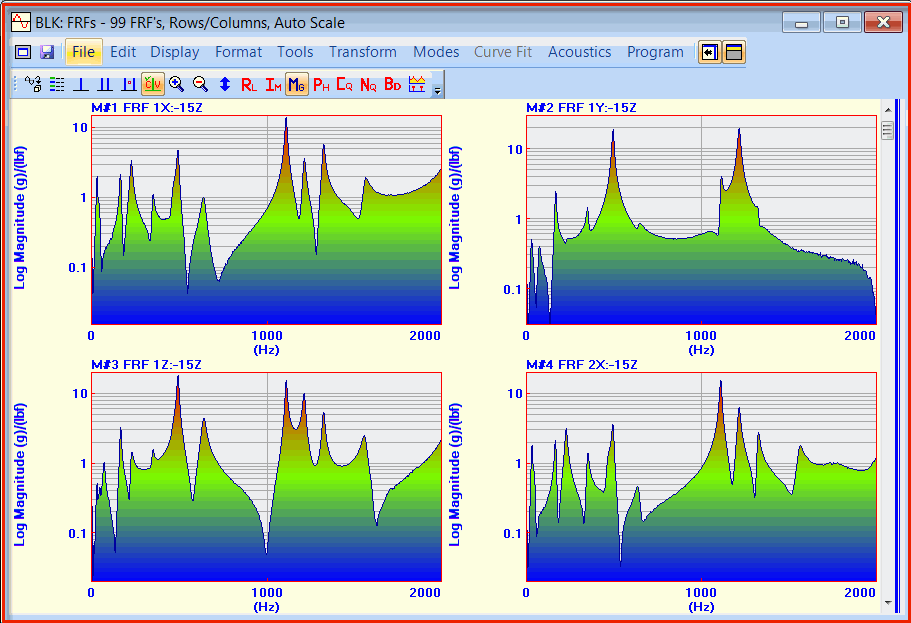Toggle the Magnitude MG display button
This screenshot has height=623, width=911.
297,84
